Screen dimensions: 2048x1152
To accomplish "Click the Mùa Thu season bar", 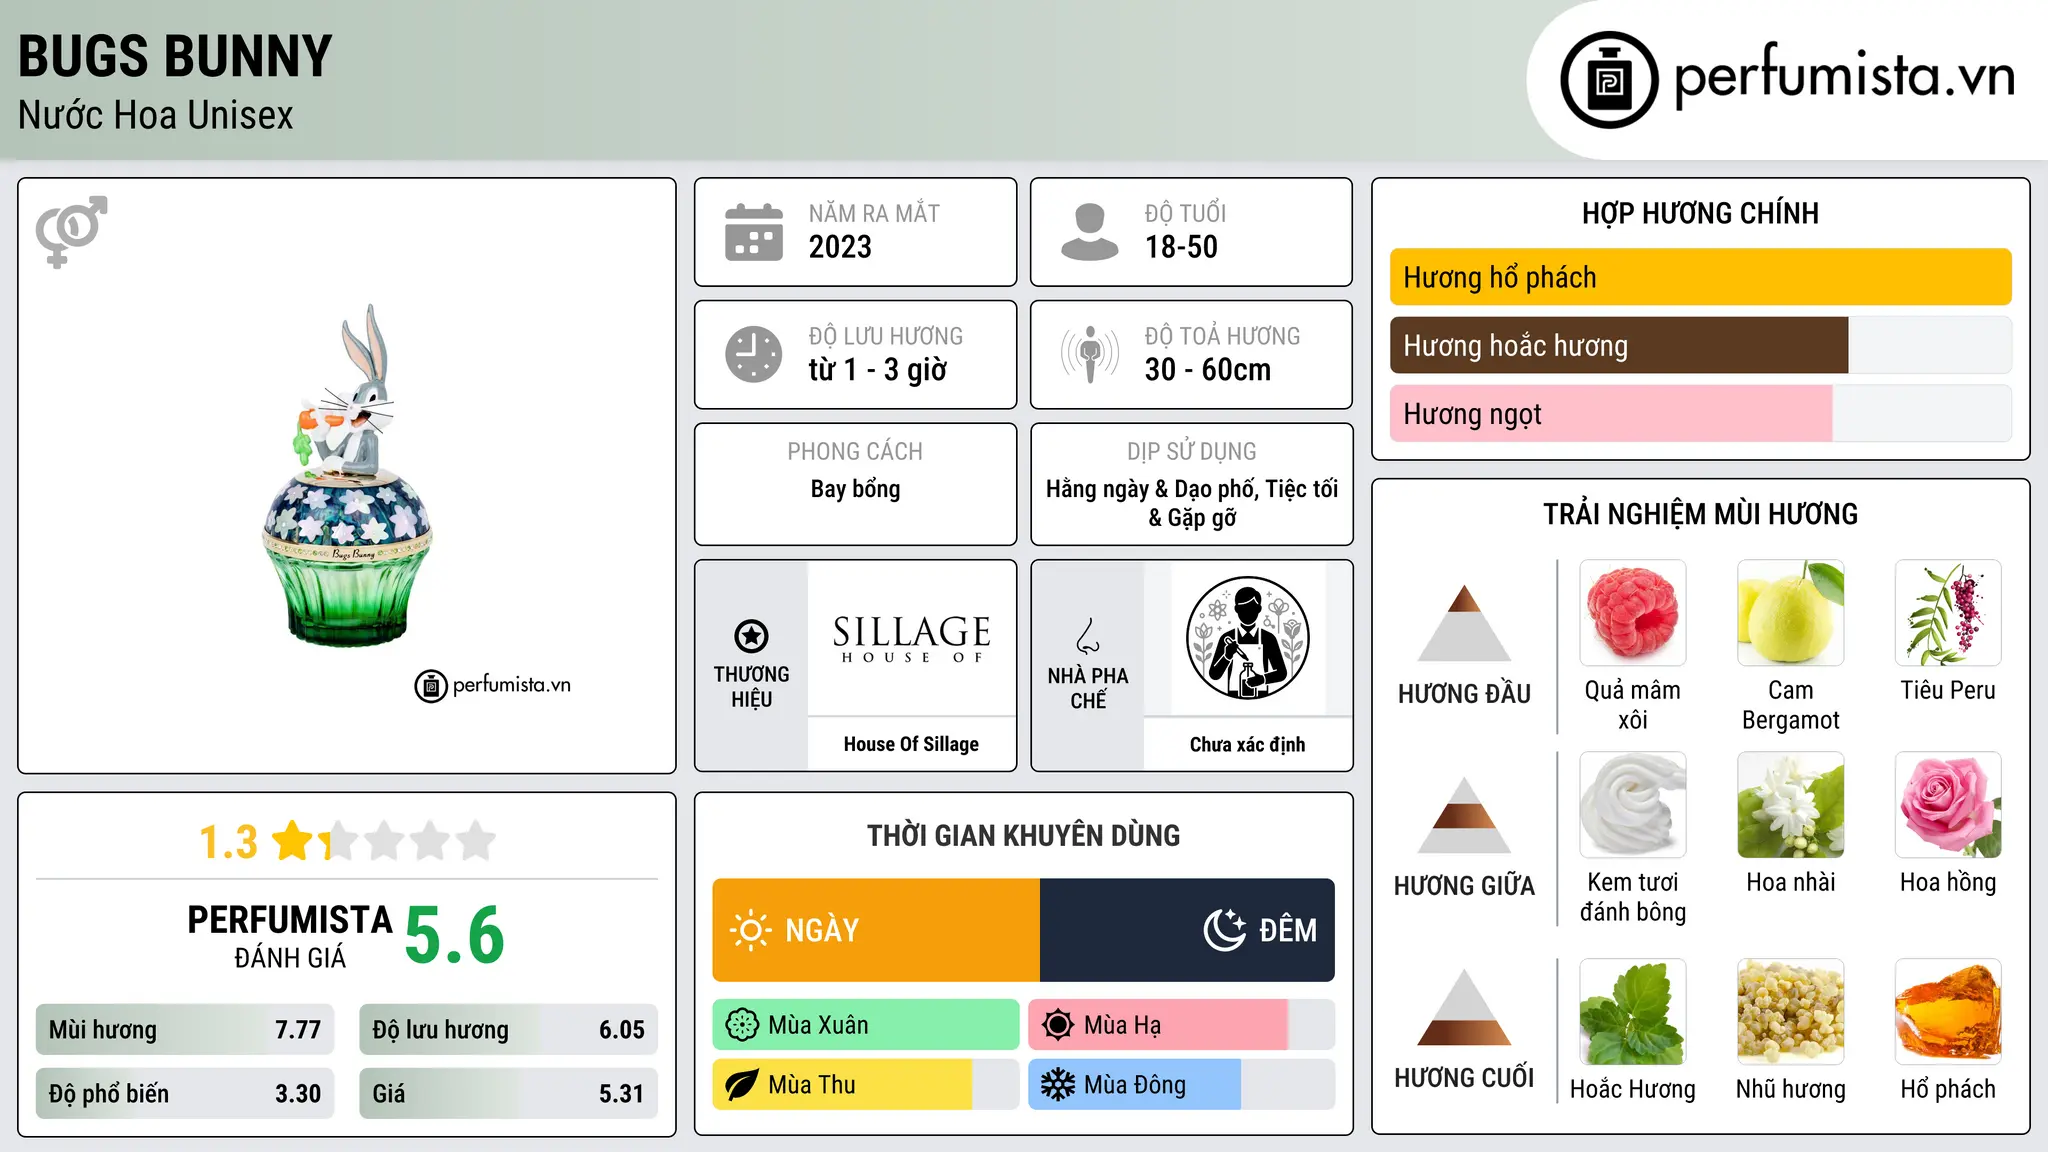I will click(866, 1085).
